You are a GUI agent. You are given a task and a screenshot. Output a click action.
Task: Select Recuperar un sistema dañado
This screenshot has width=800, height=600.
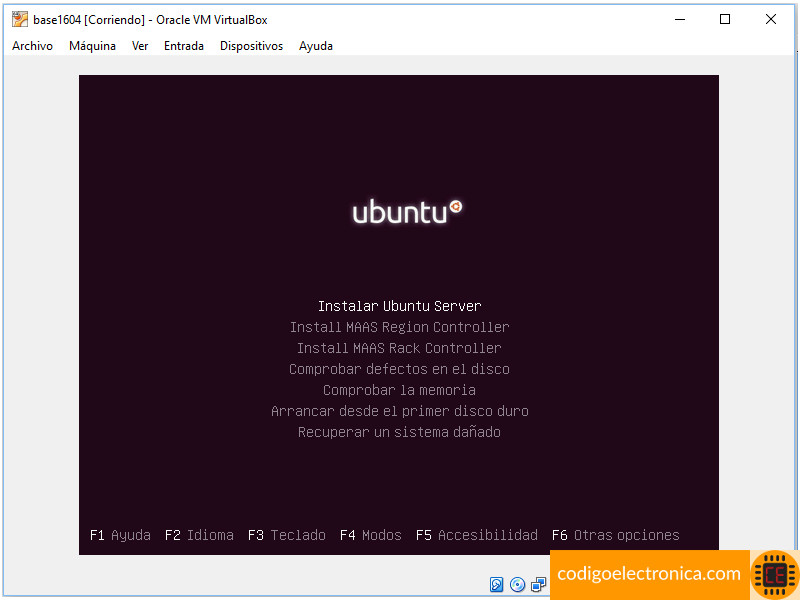(x=399, y=432)
